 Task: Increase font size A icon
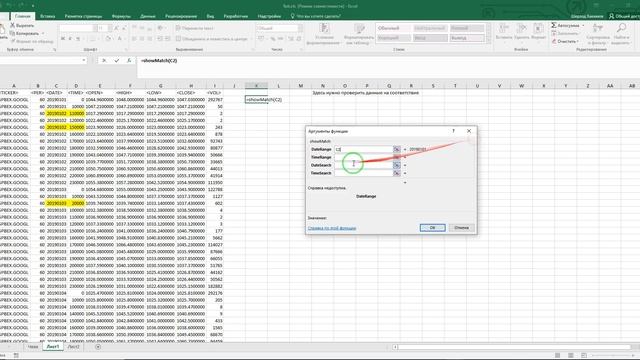[116, 28]
